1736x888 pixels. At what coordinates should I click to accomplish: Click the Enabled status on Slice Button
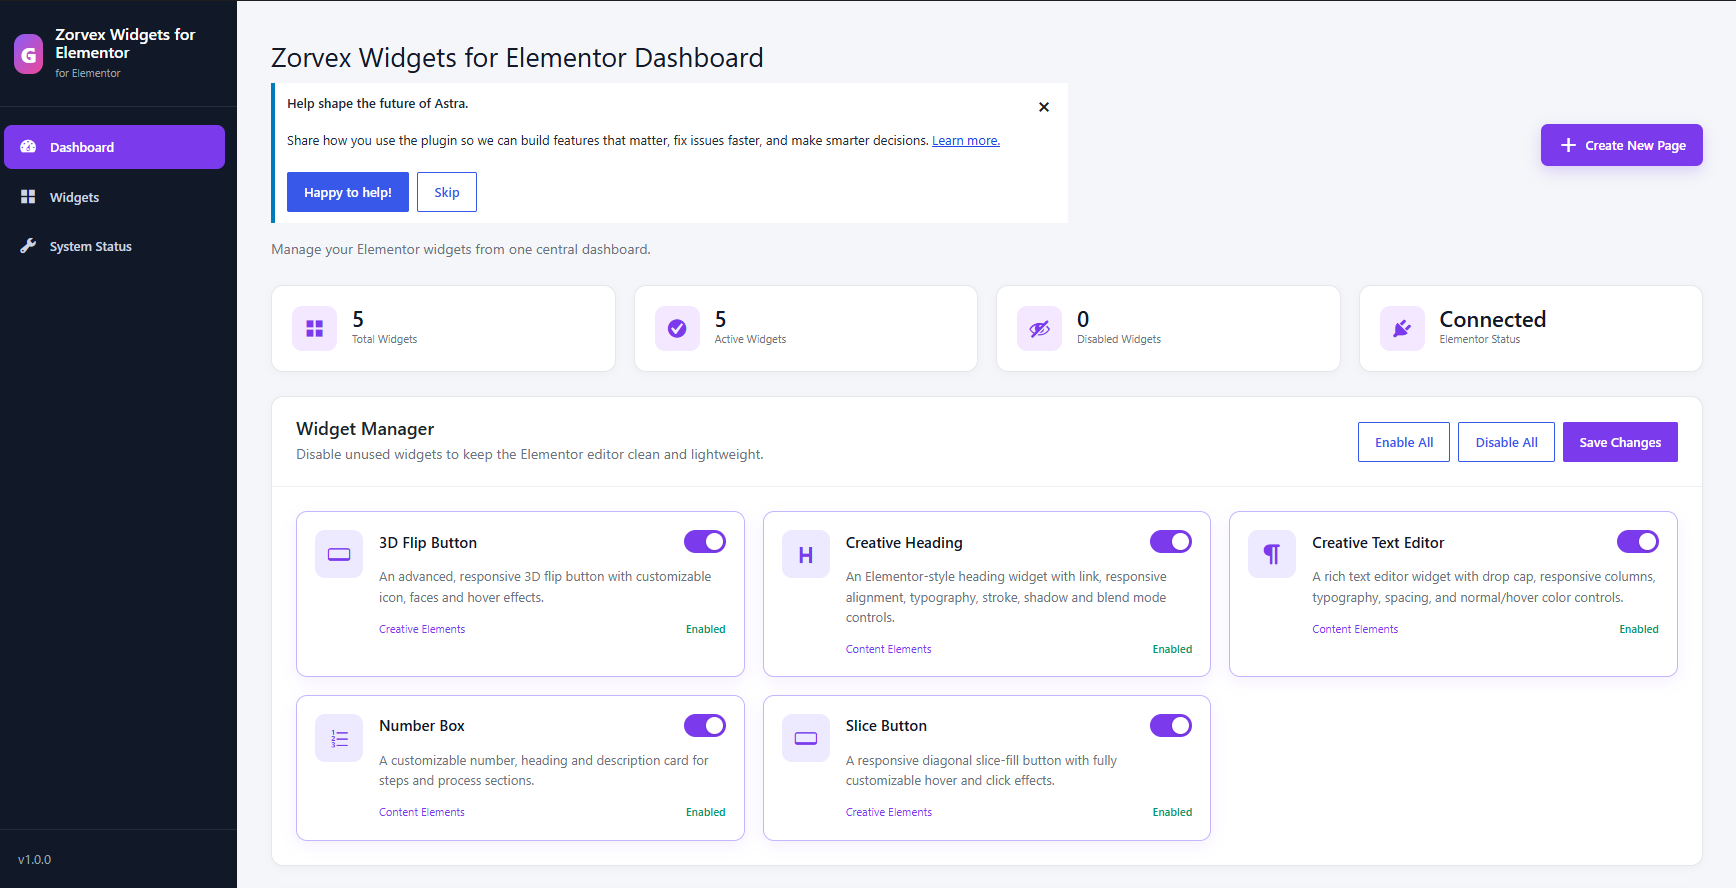coord(1172,812)
